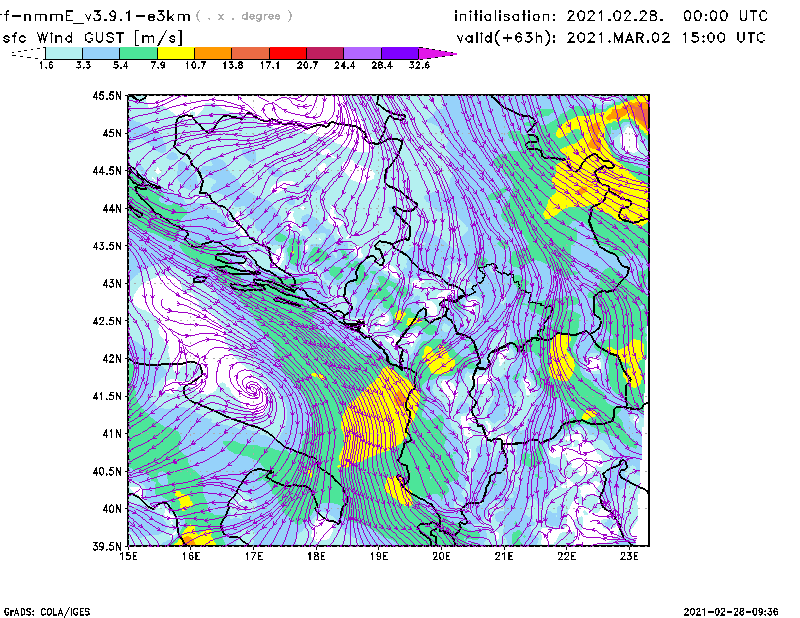Click the 18E longitude label

[x=316, y=556]
